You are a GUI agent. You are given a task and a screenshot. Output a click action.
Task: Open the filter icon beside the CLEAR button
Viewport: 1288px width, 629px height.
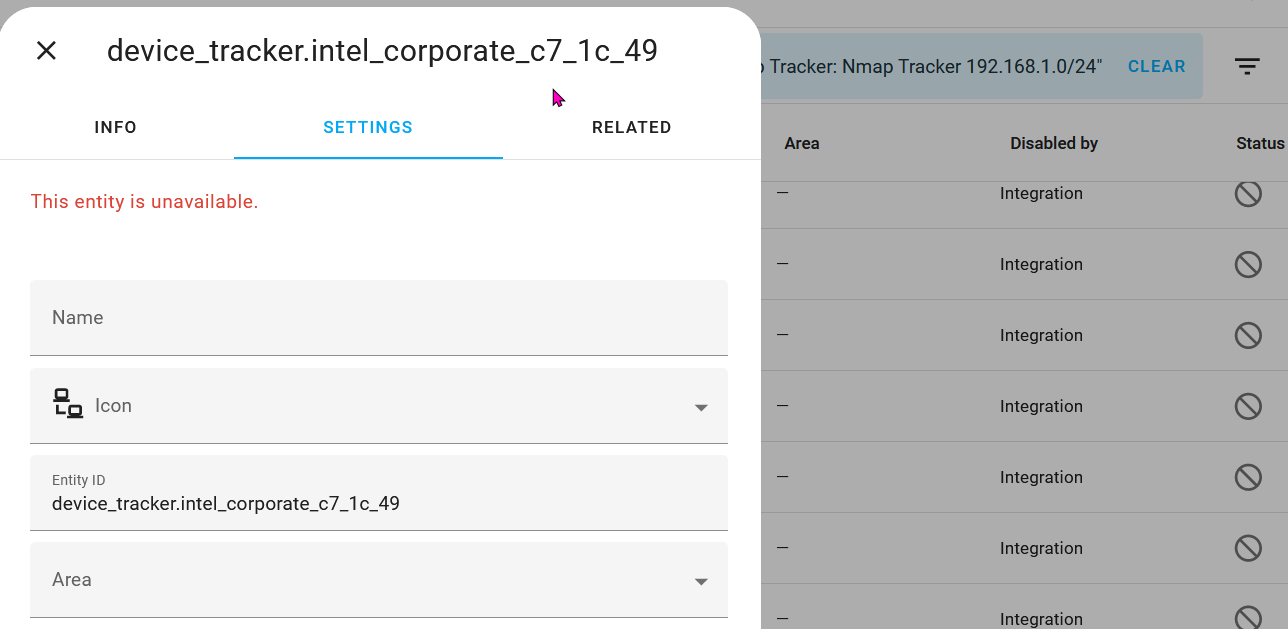(x=1247, y=66)
